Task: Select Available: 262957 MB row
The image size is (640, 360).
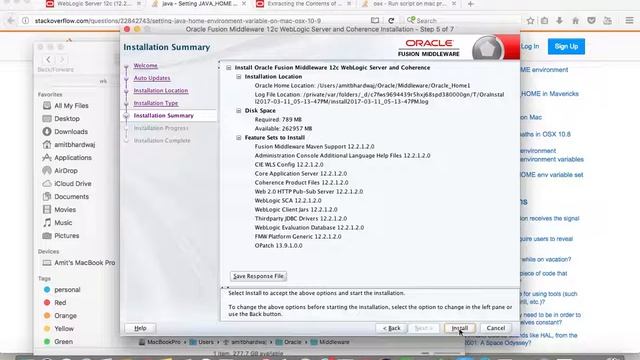Action: click(x=283, y=129)
